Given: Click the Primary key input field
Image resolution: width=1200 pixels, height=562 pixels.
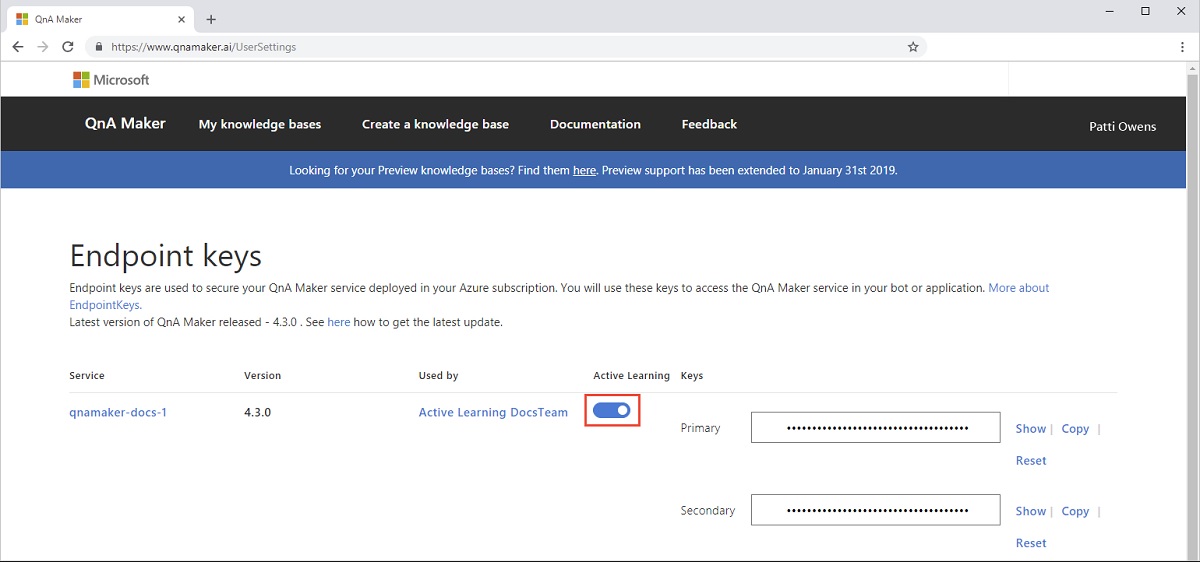Looking at the screenshot, I should [x=876, y=428].
